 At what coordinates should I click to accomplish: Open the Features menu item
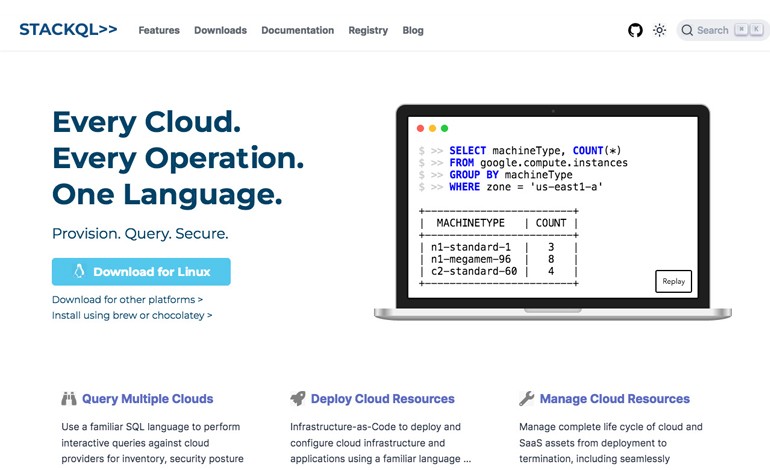tap(159, 30)
